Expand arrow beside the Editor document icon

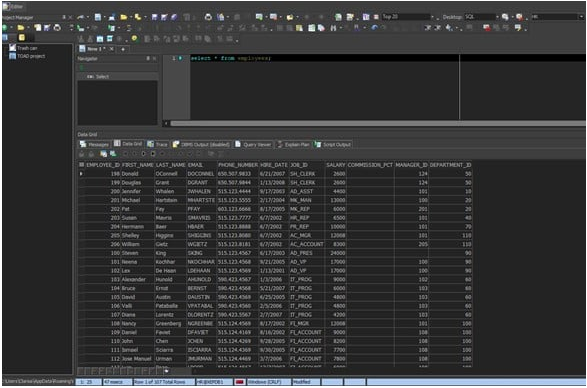tap(104, 17)
